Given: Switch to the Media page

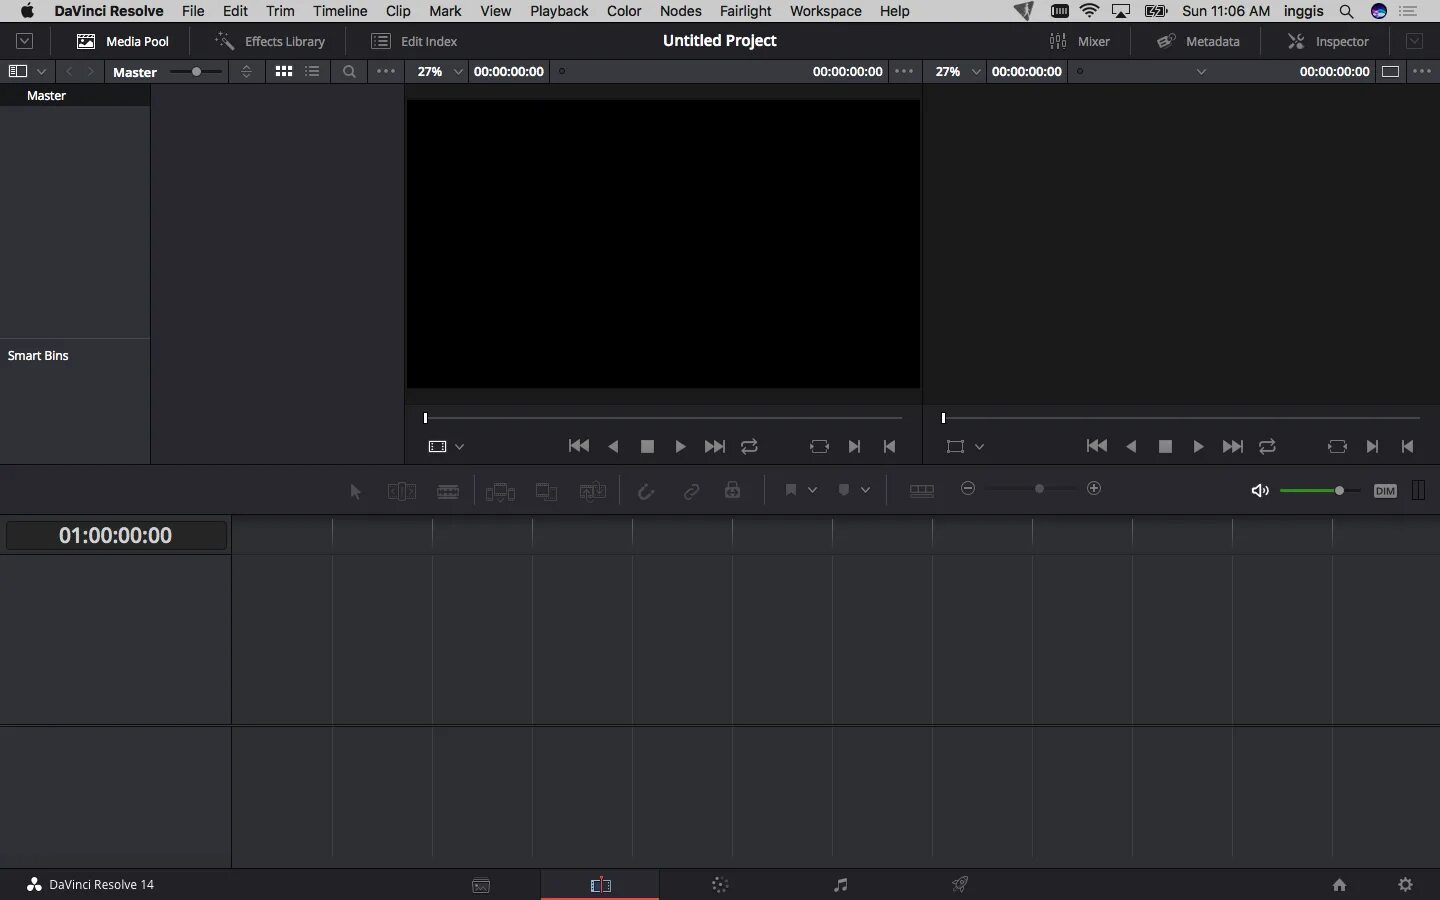Looking at the screenshot, I should (481, 885).
